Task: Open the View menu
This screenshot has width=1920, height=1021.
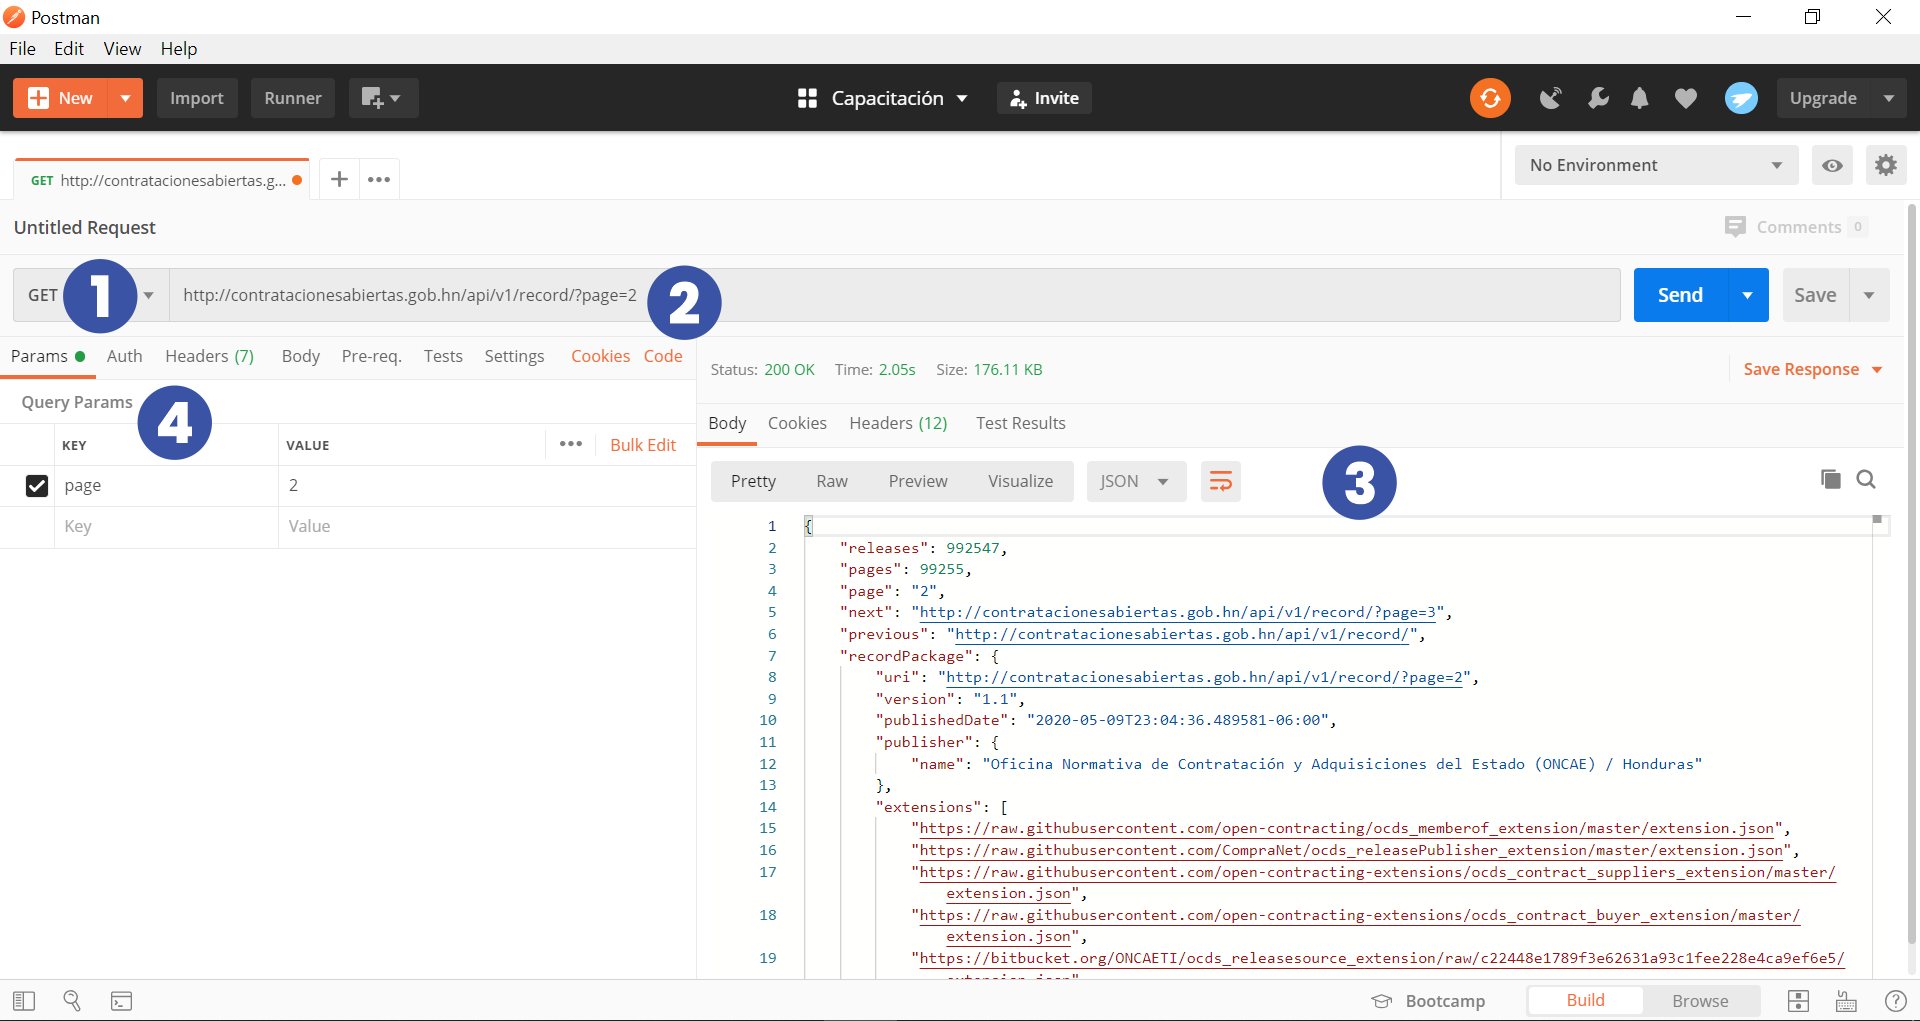Action: coord(122,49)
